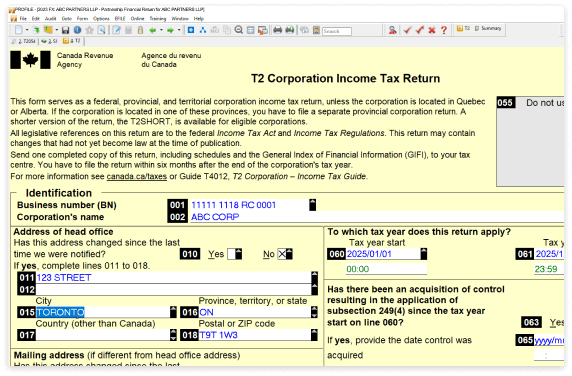
Task: Click the empty address line 012 field
Action: coord(173,290)
